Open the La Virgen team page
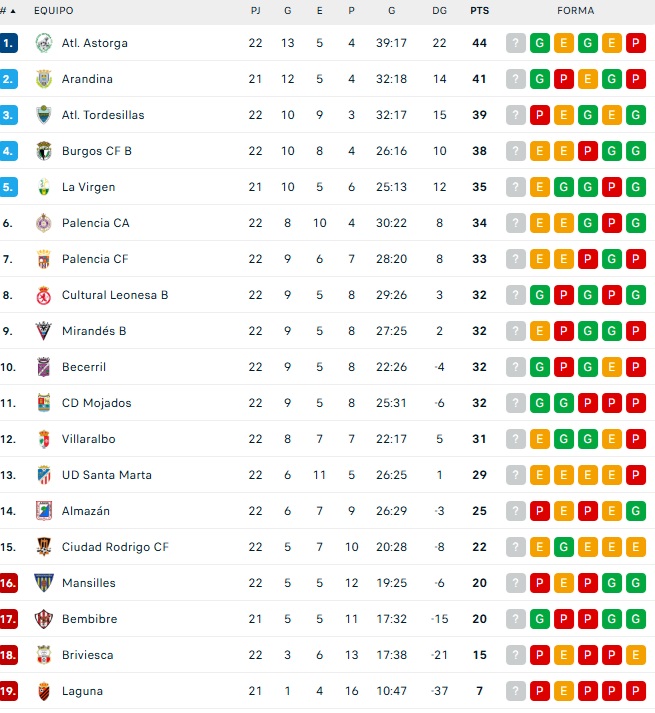This screenshot has height=713, width=655. [88, 187]
